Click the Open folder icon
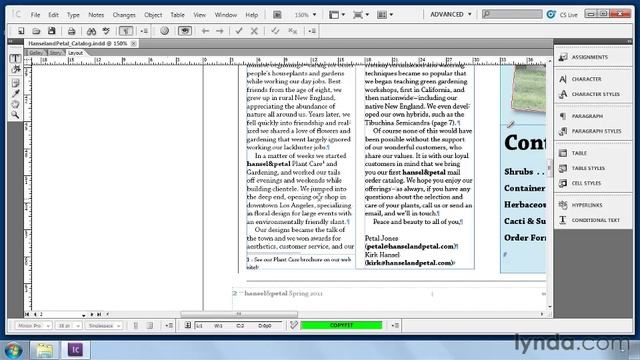The height and width of the screenshot is (360, 640). point(36,31)
